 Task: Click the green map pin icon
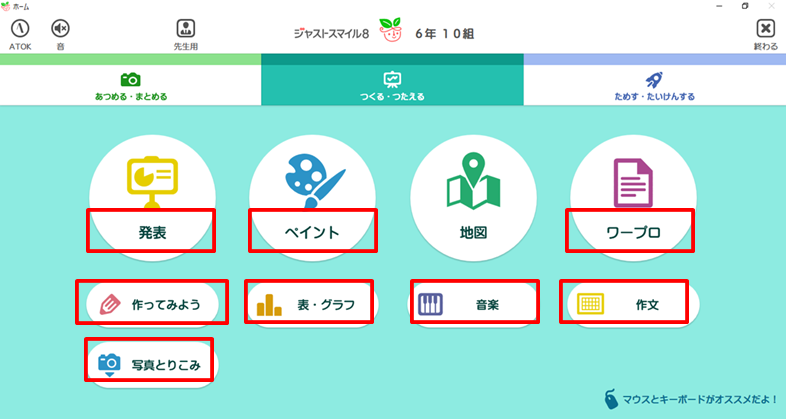coord(474,180)
